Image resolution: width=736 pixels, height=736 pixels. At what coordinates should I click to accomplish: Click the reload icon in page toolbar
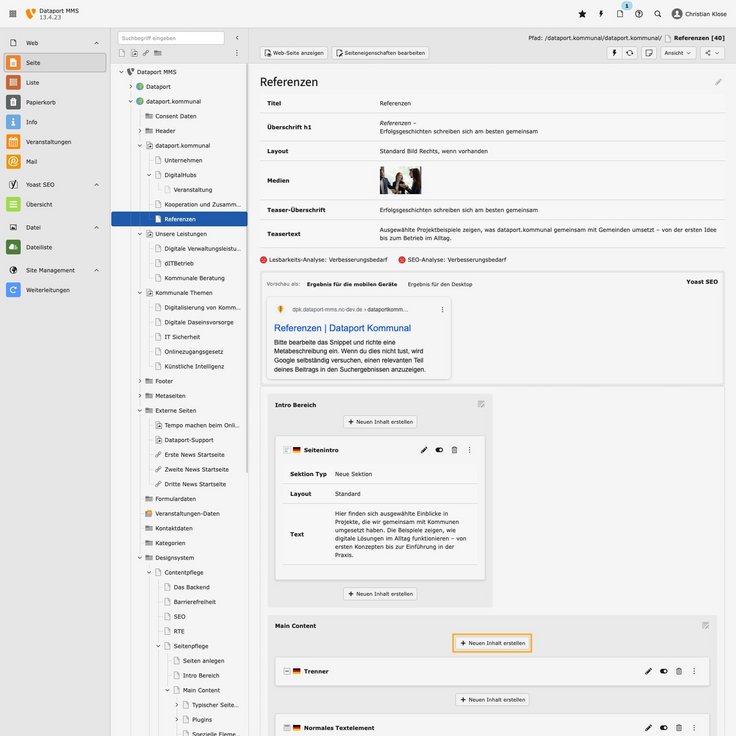click(x=630, y=53)
